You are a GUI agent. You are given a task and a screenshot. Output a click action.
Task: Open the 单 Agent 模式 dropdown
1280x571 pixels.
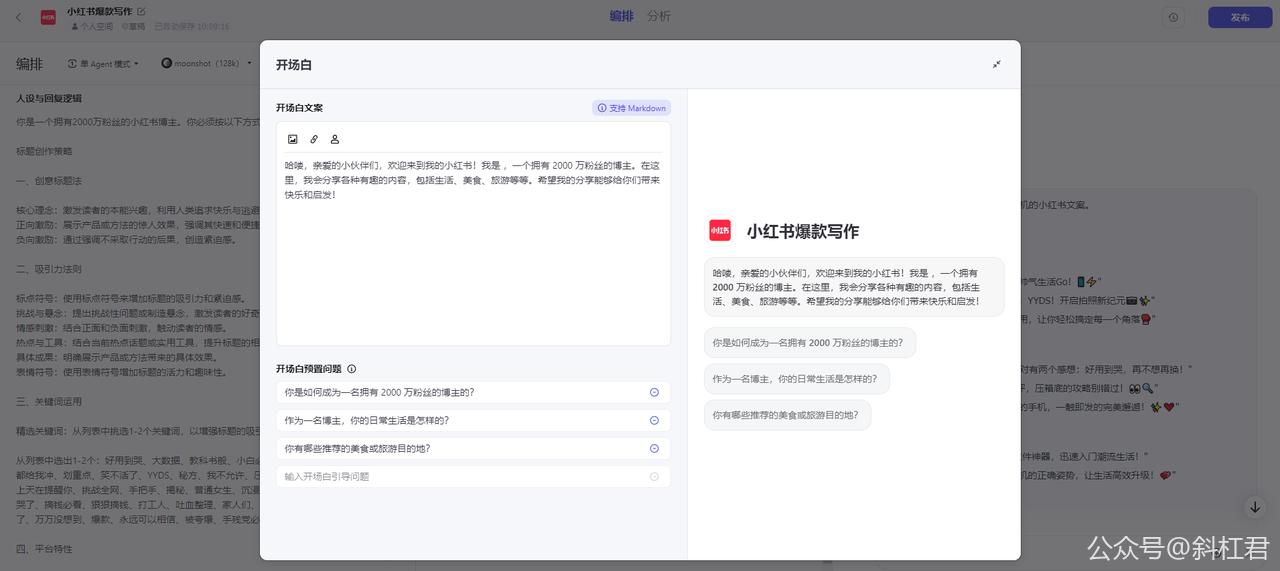[x=104, y=64]
